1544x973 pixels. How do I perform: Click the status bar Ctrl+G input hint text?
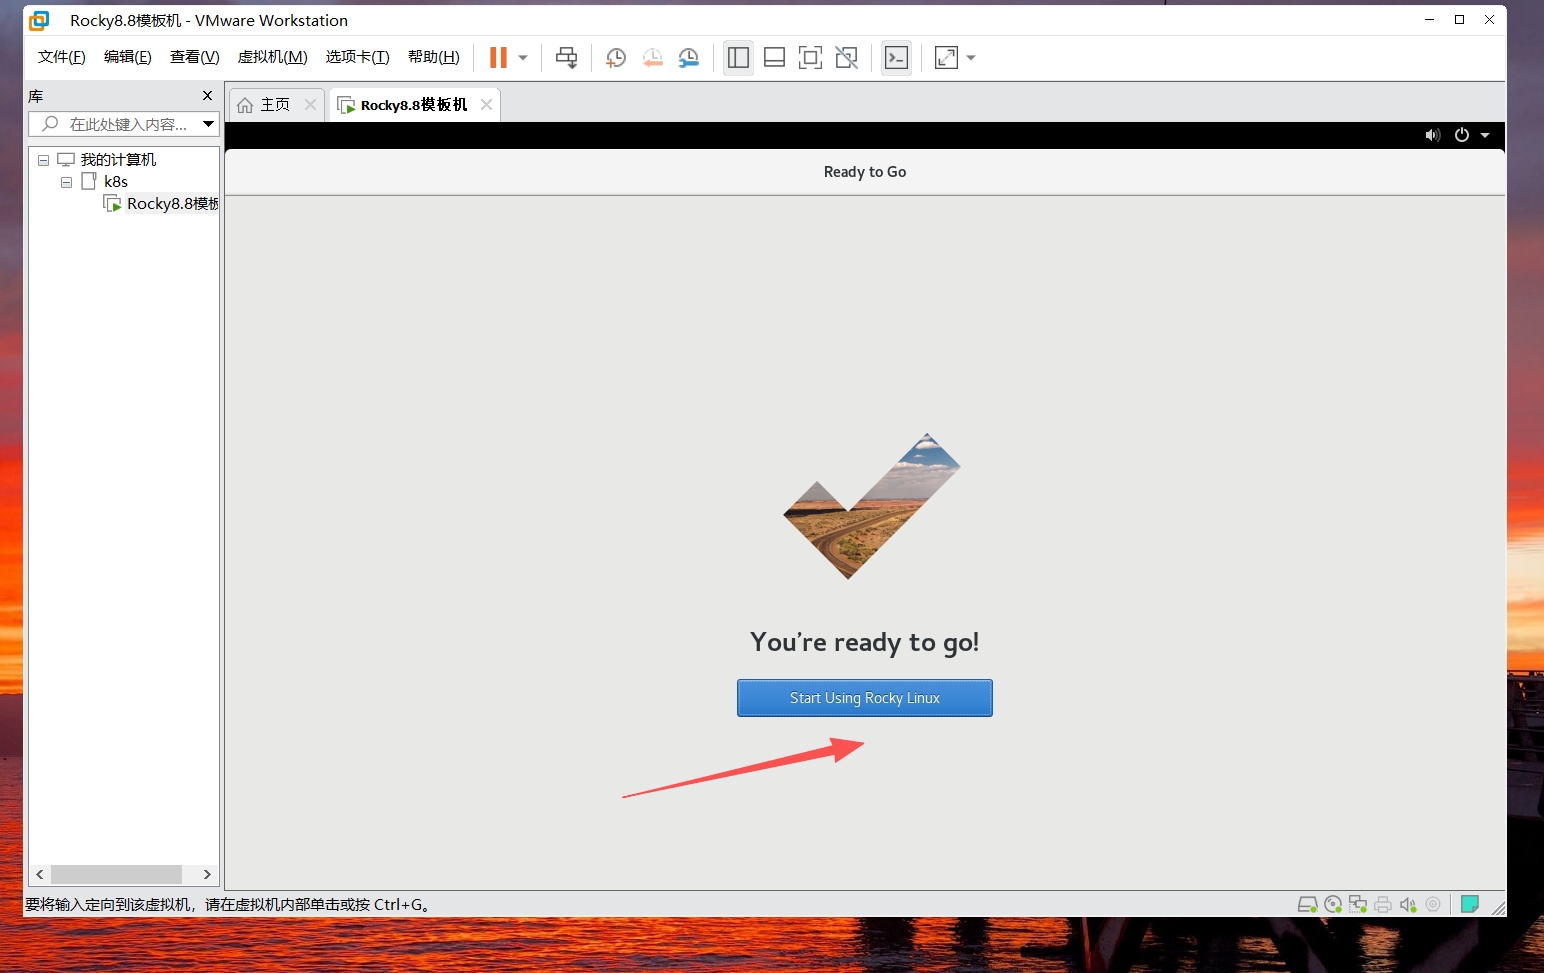(x=228, y=905)
